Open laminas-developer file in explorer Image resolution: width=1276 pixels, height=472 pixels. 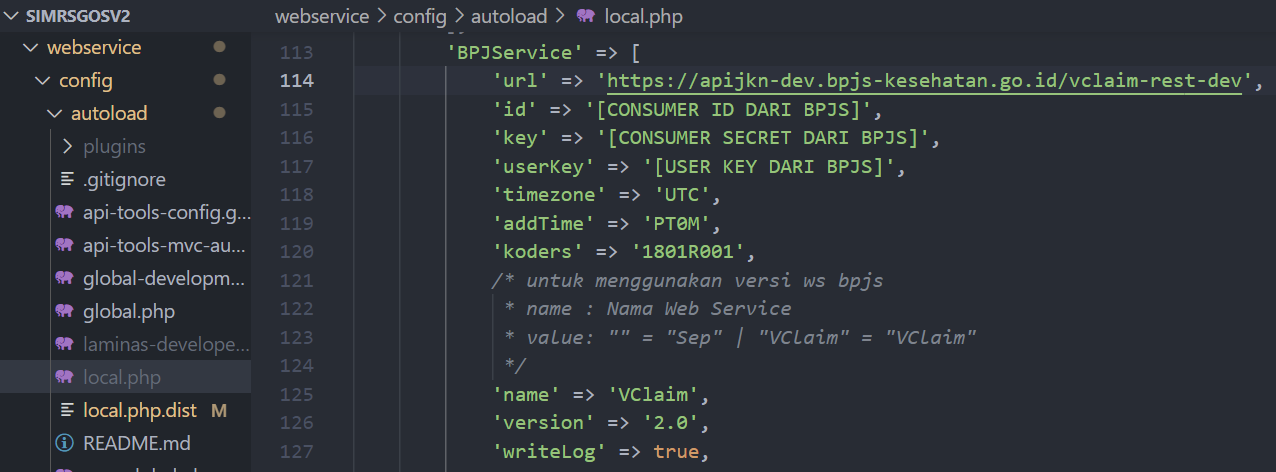166,345
